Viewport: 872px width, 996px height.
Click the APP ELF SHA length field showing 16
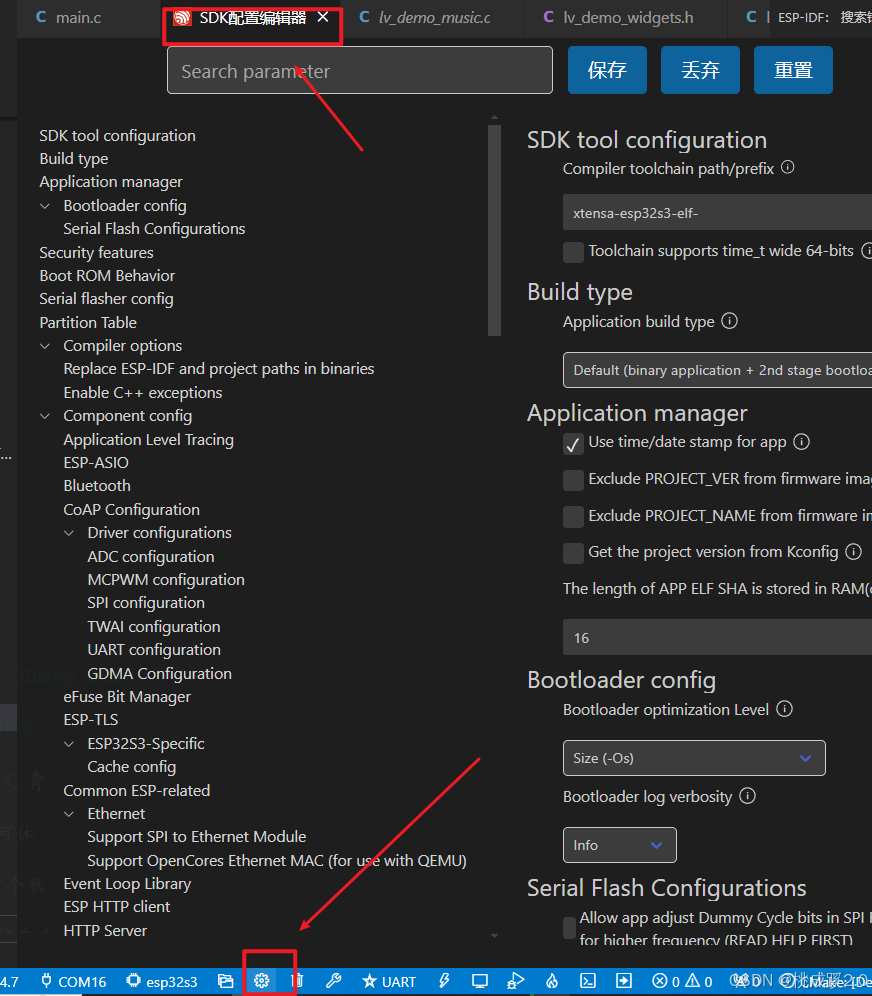pyautogui.click(x=718, y=637)
